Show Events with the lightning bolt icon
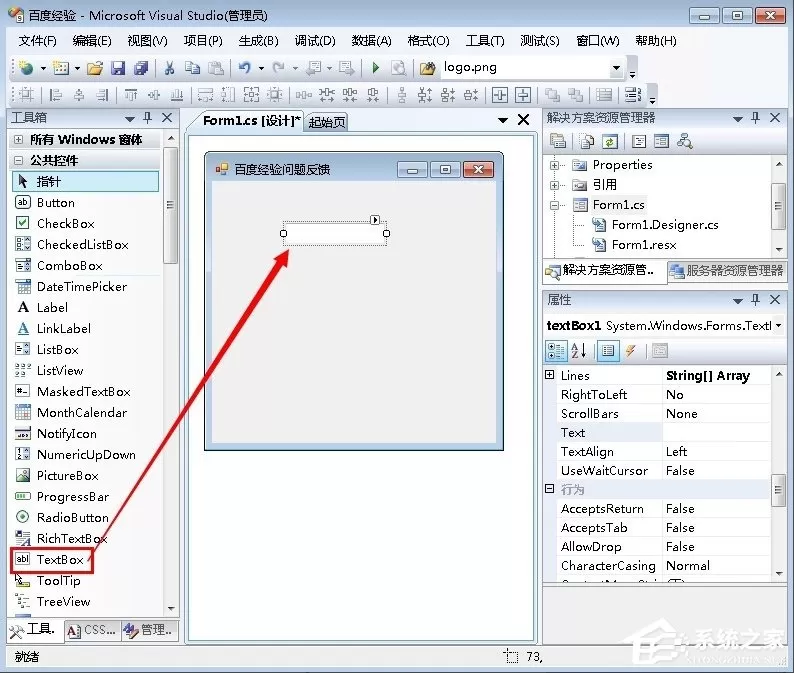 coord(631,350)
